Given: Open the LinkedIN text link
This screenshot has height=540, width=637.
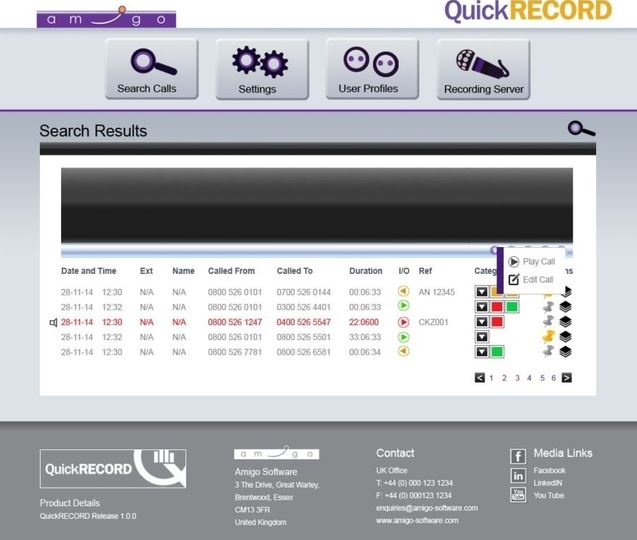Looking at the screenshot, I should point(548,483).
